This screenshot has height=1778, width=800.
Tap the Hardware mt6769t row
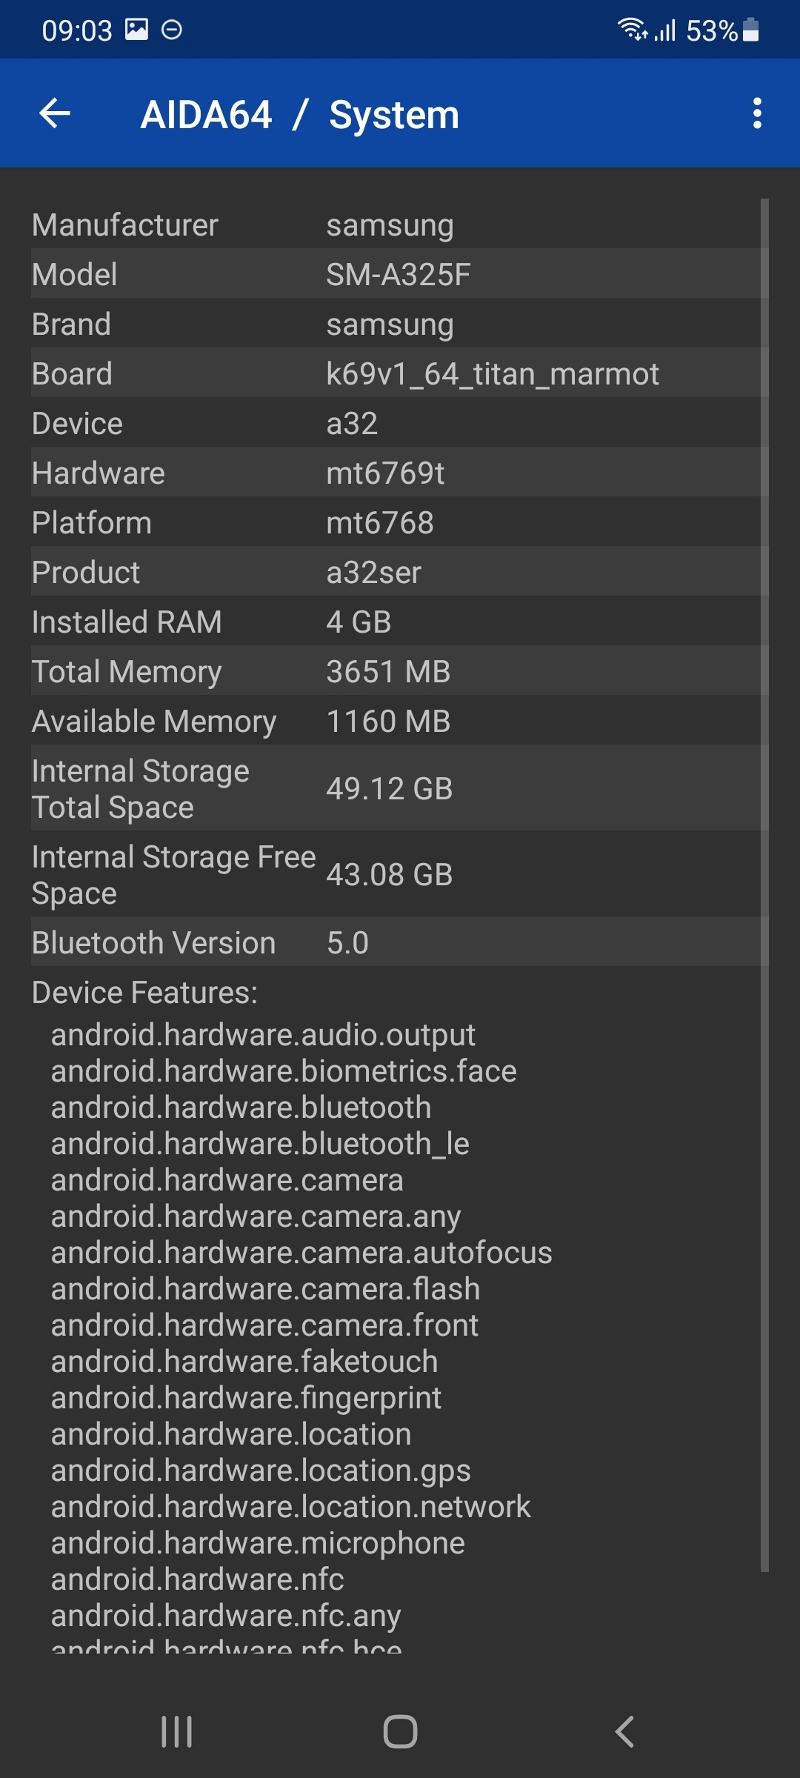pyautogui.click(x=396, y=472)
